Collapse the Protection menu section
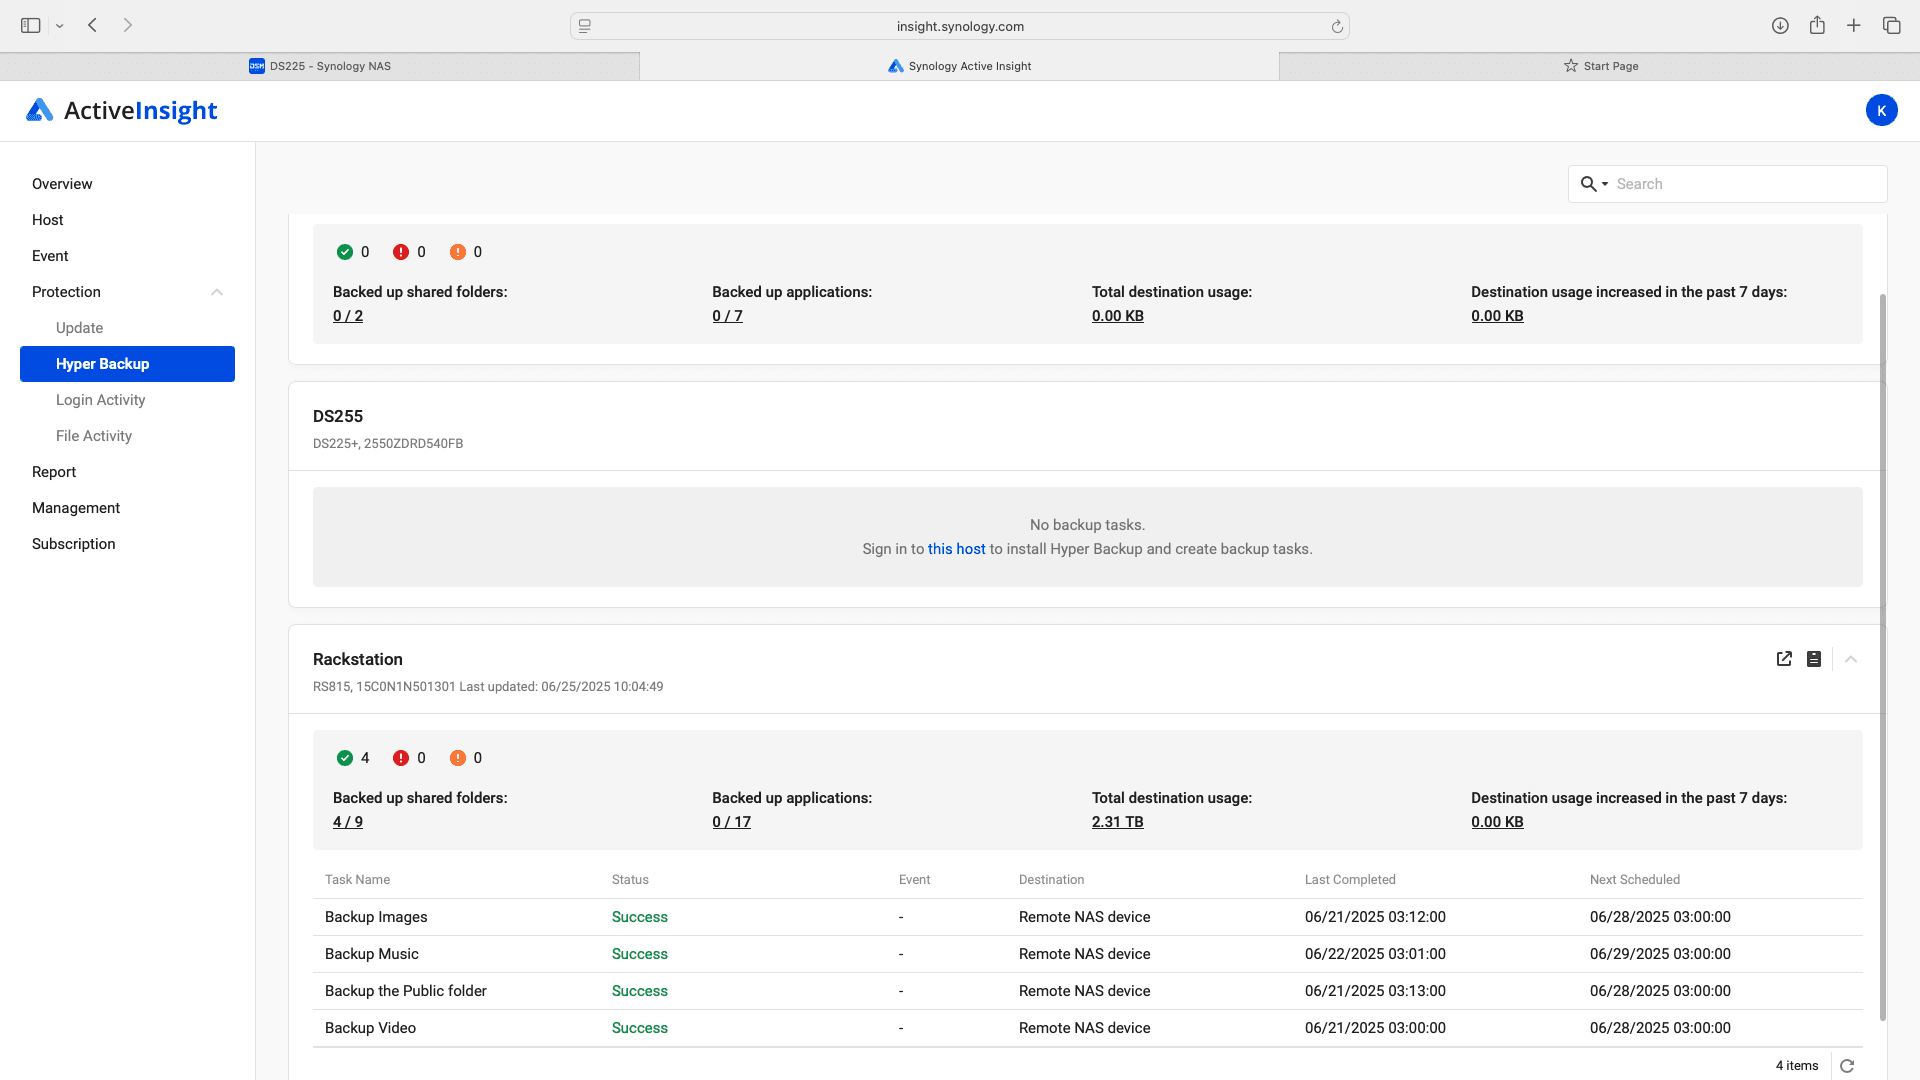 (x=217, y=292)
